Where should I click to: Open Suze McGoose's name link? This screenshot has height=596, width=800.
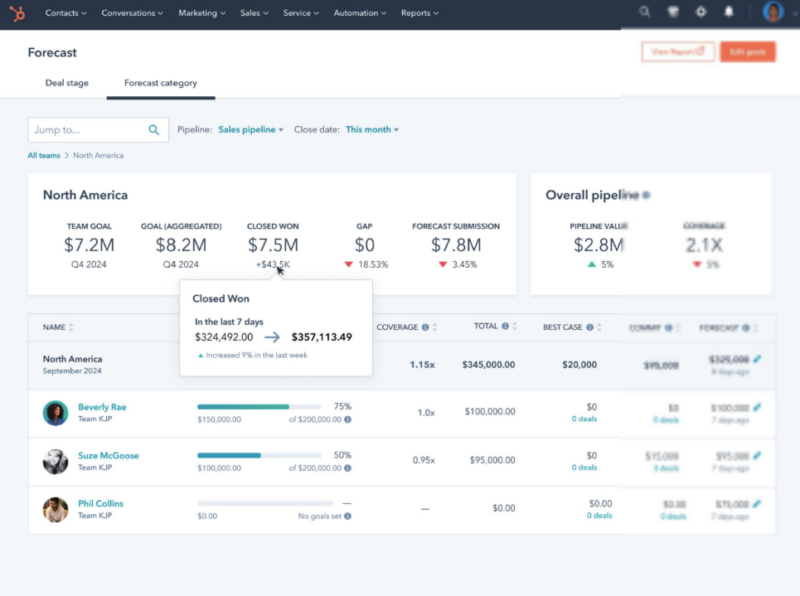click(x=108, y=455)
